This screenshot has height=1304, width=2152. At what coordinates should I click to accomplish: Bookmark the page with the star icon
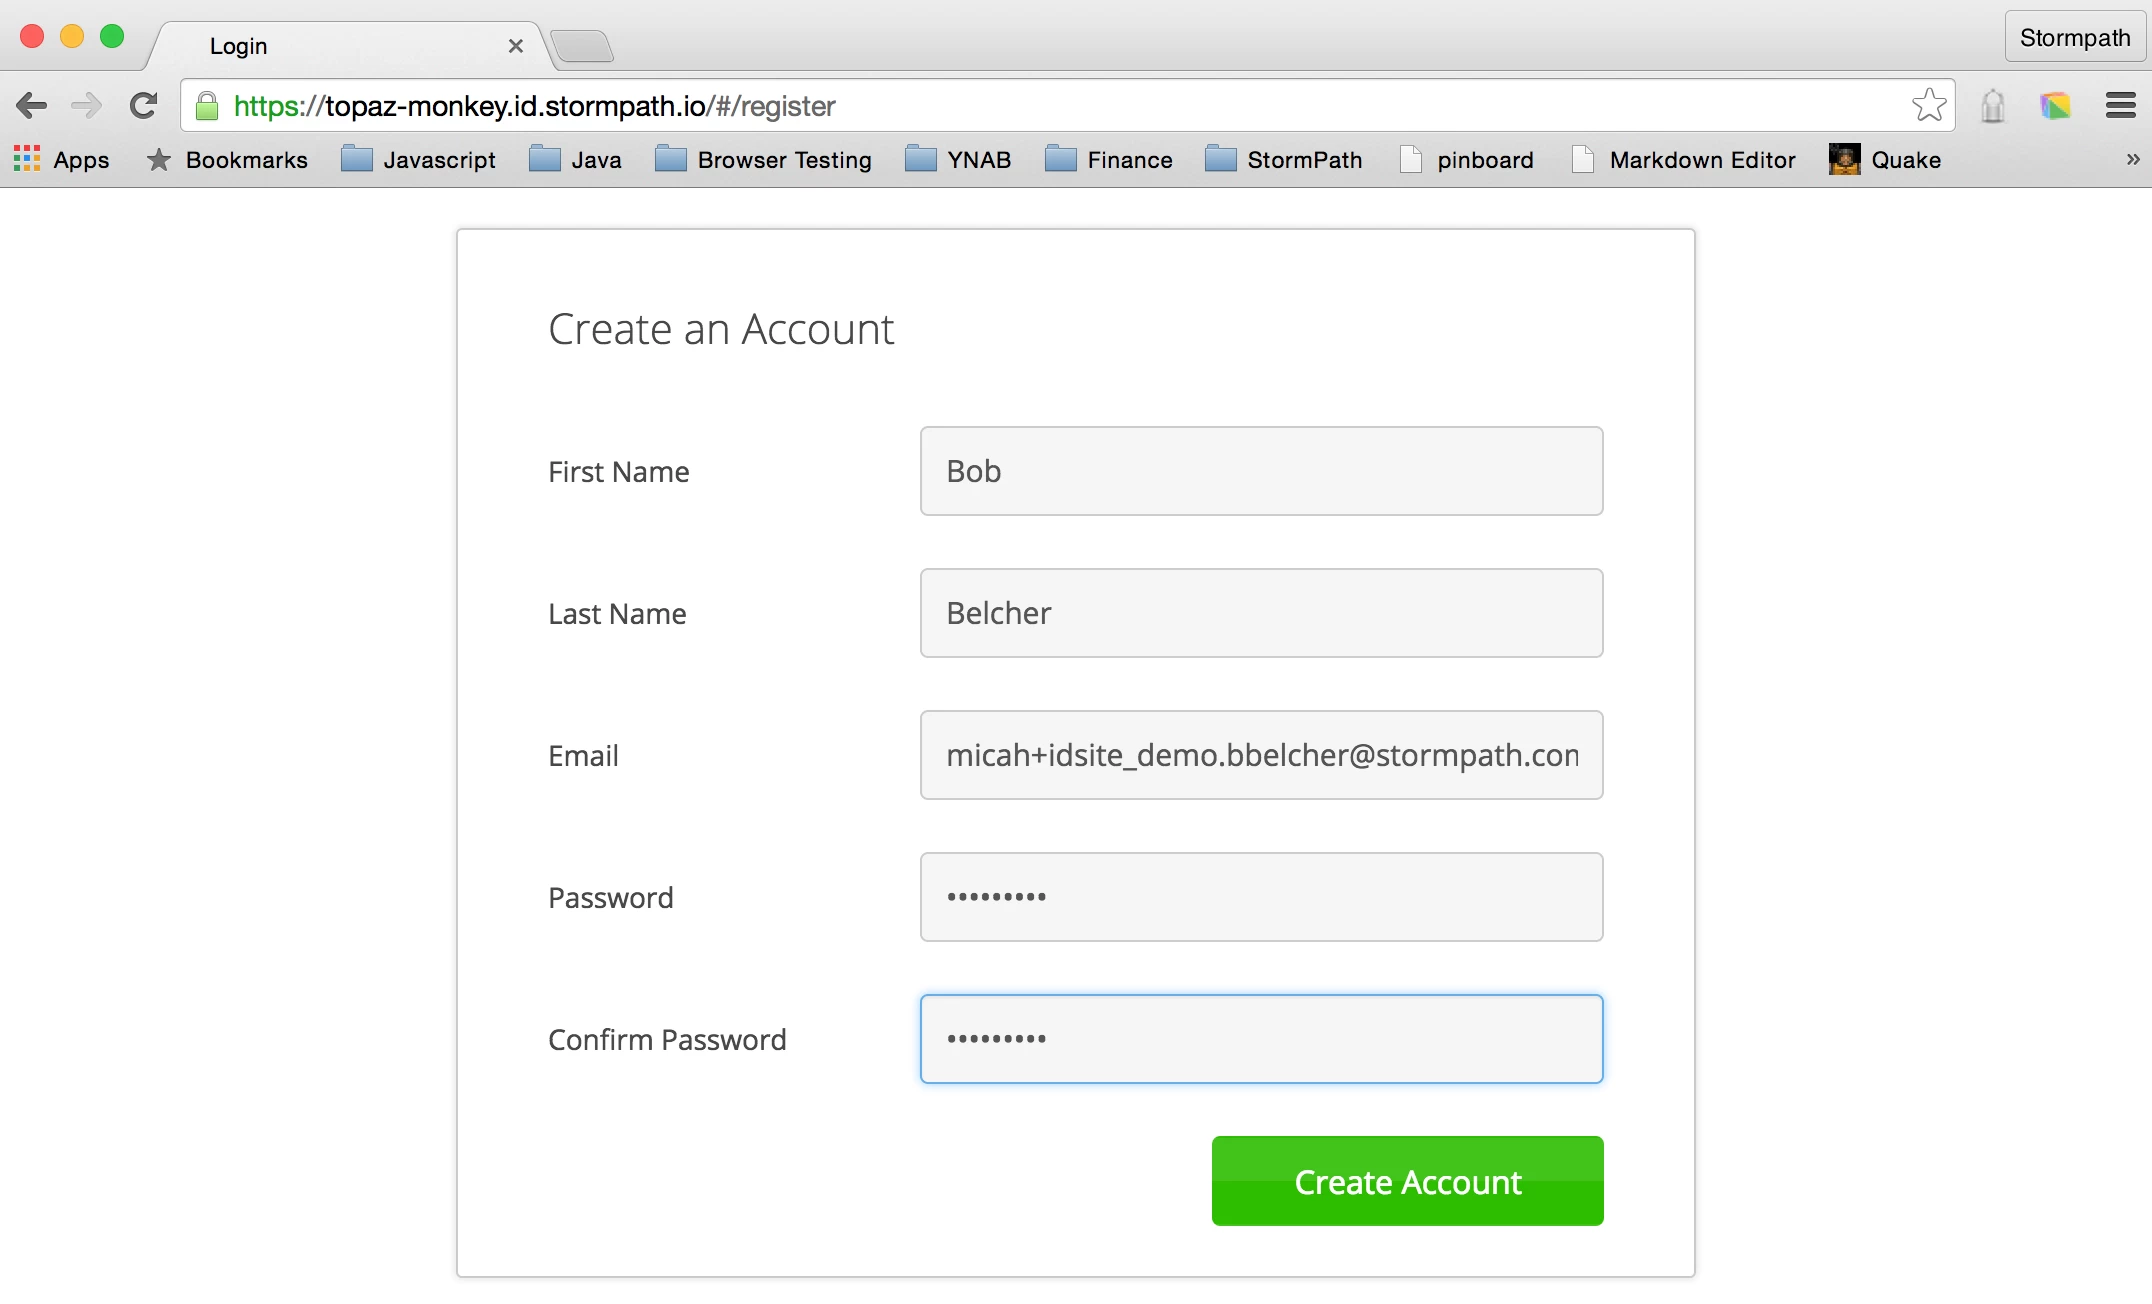[1929, 105]
